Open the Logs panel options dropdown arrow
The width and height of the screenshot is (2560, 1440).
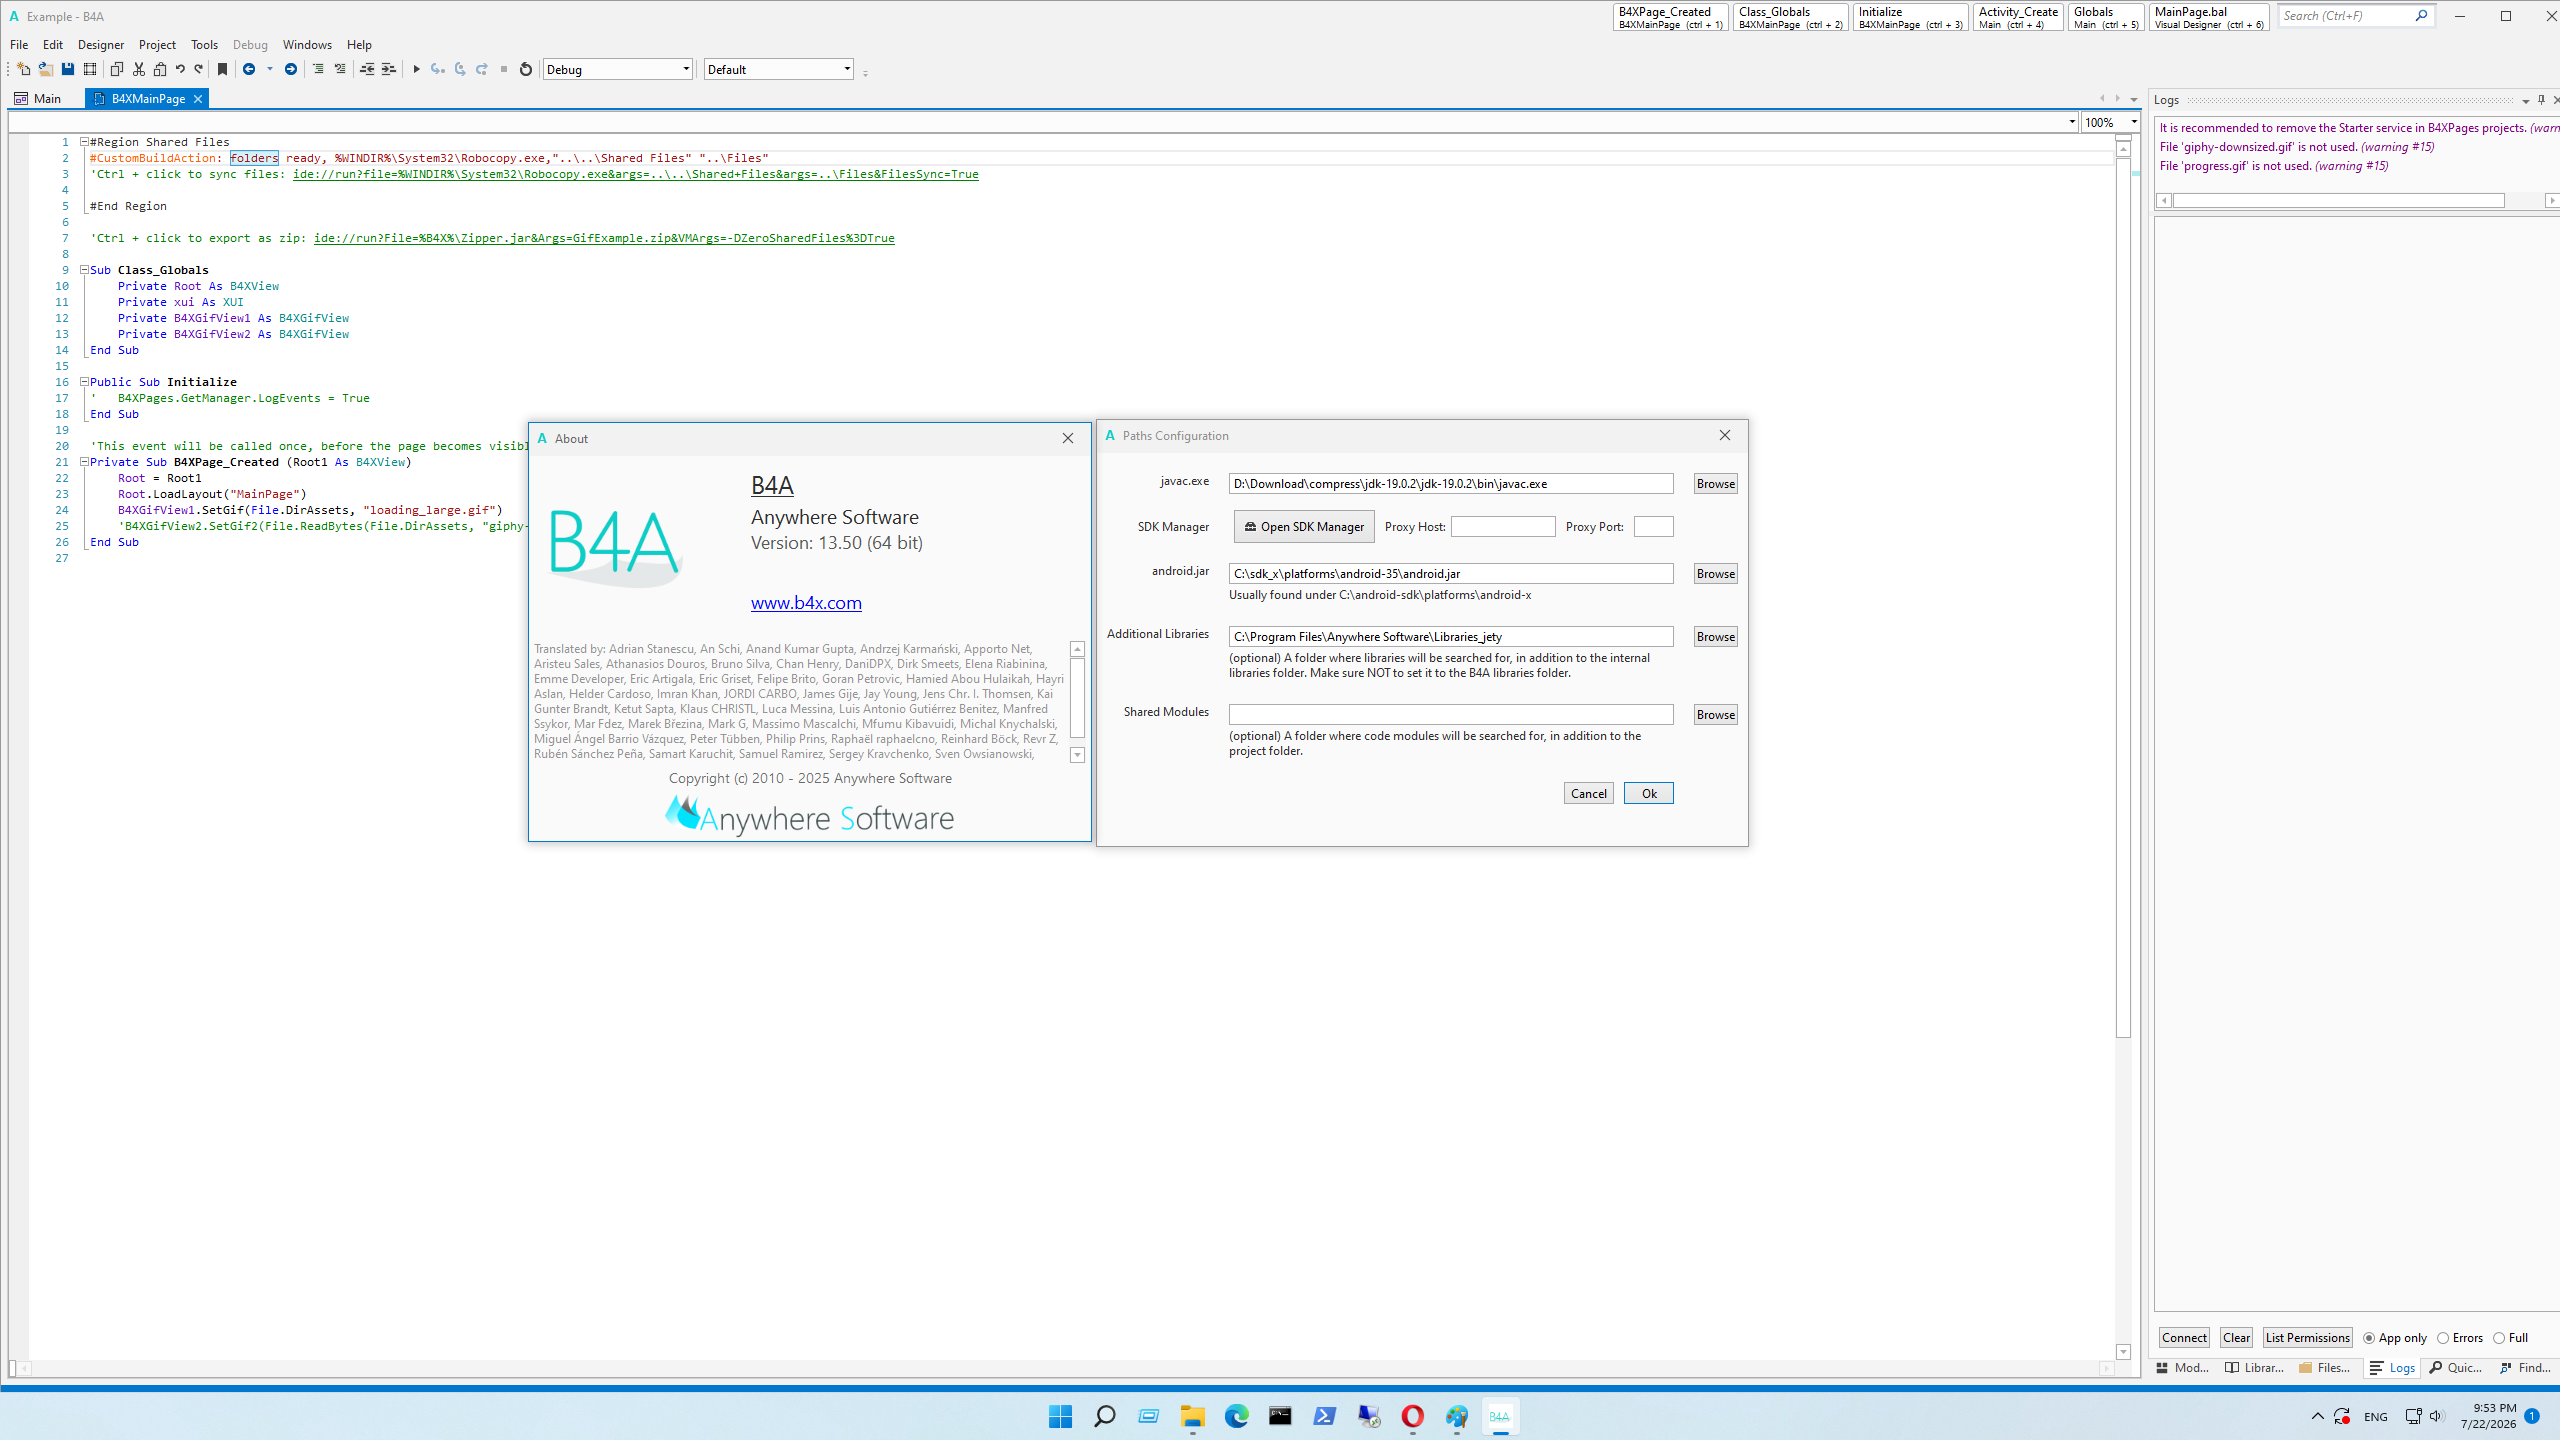[x=2525, y=100]
